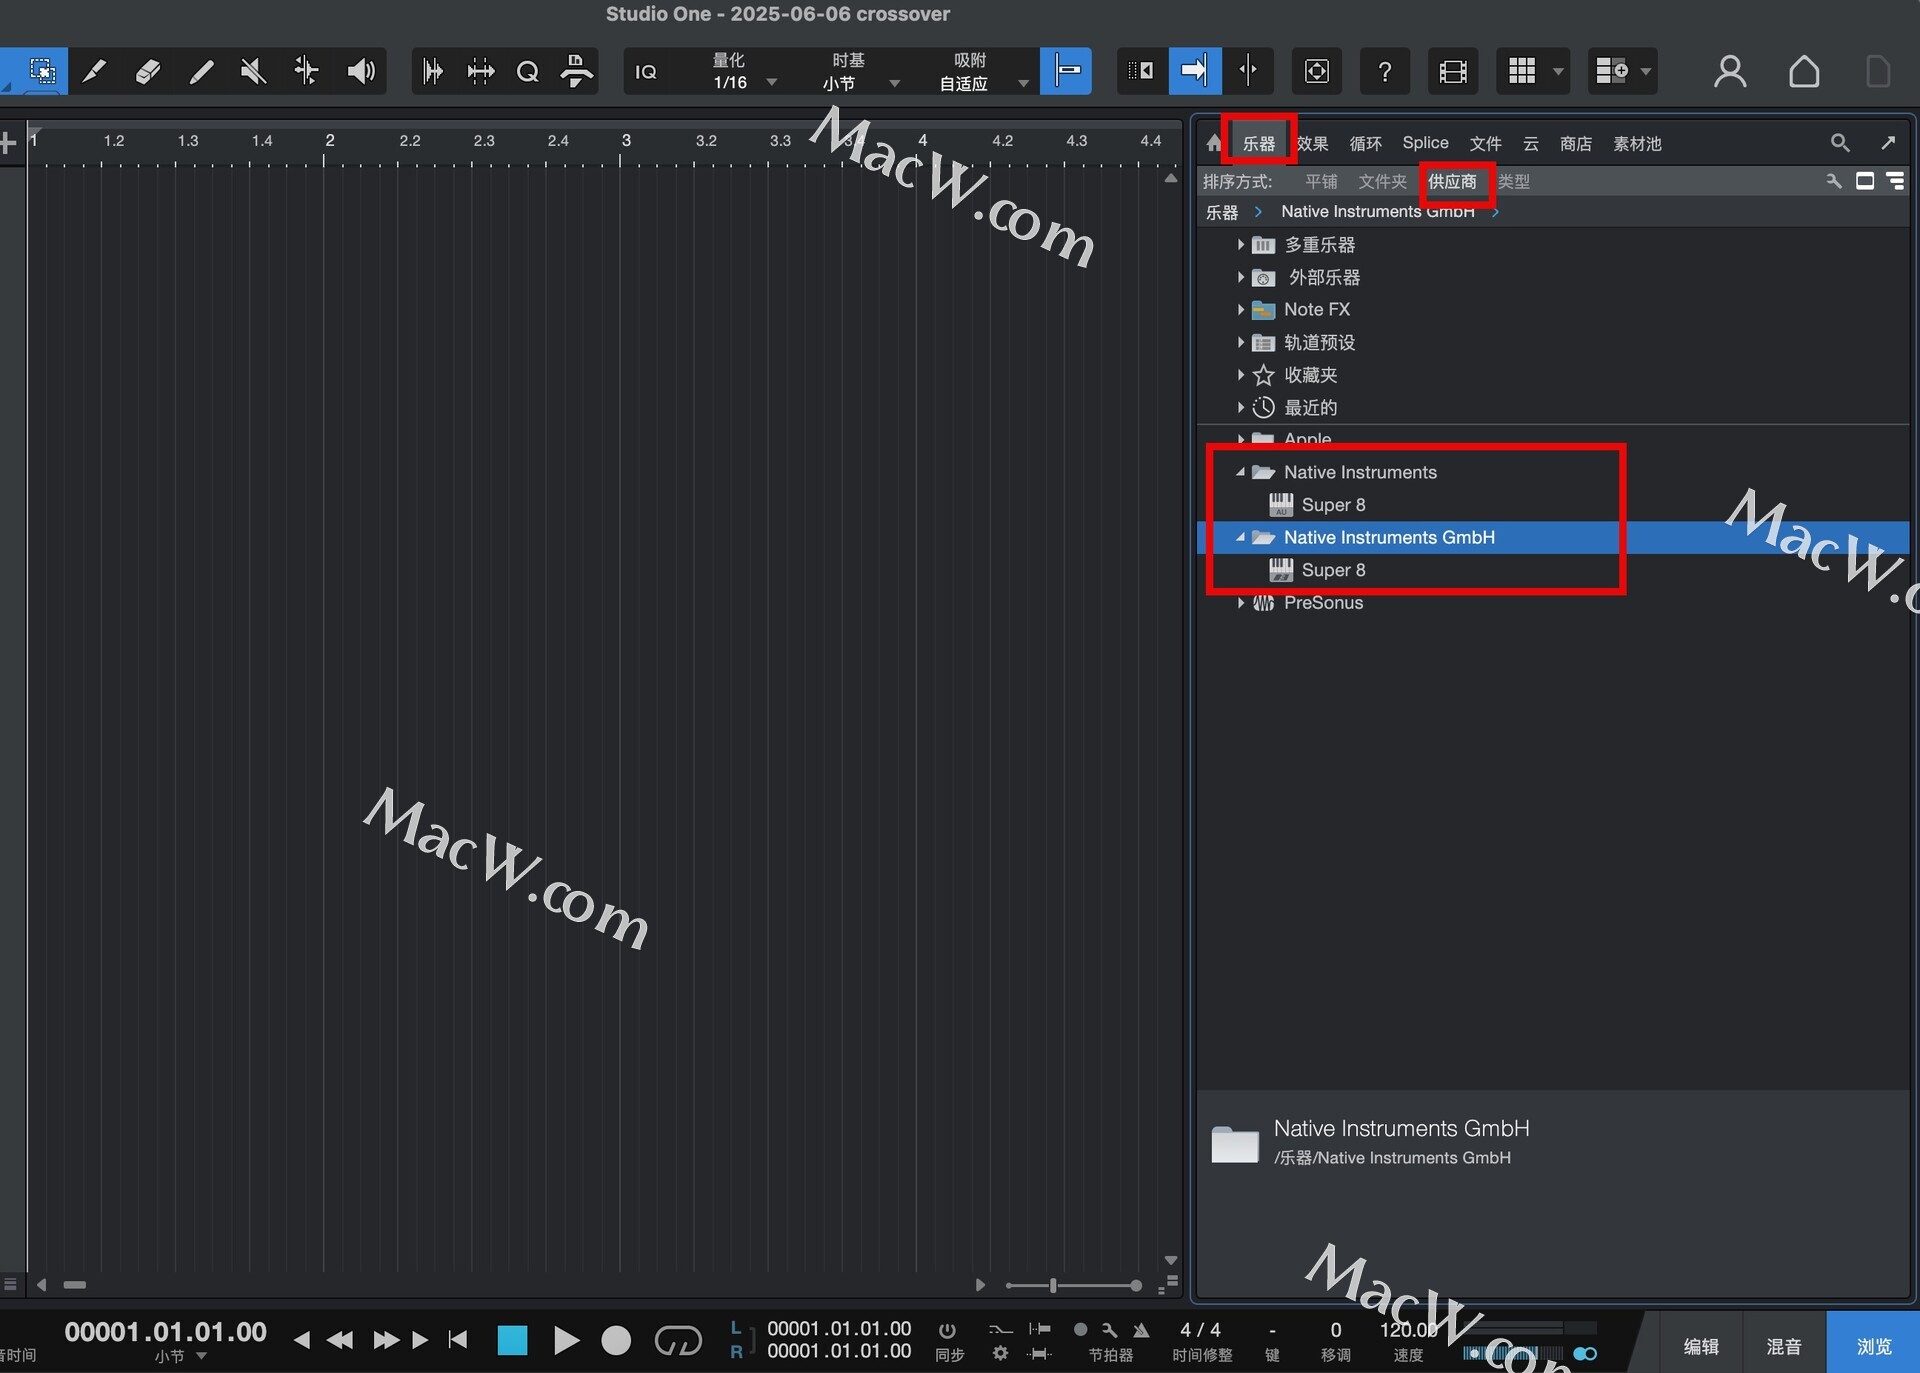Screen dimensions: 1920x1373
Task: Sort by 类型 type
Action: 1514,181
